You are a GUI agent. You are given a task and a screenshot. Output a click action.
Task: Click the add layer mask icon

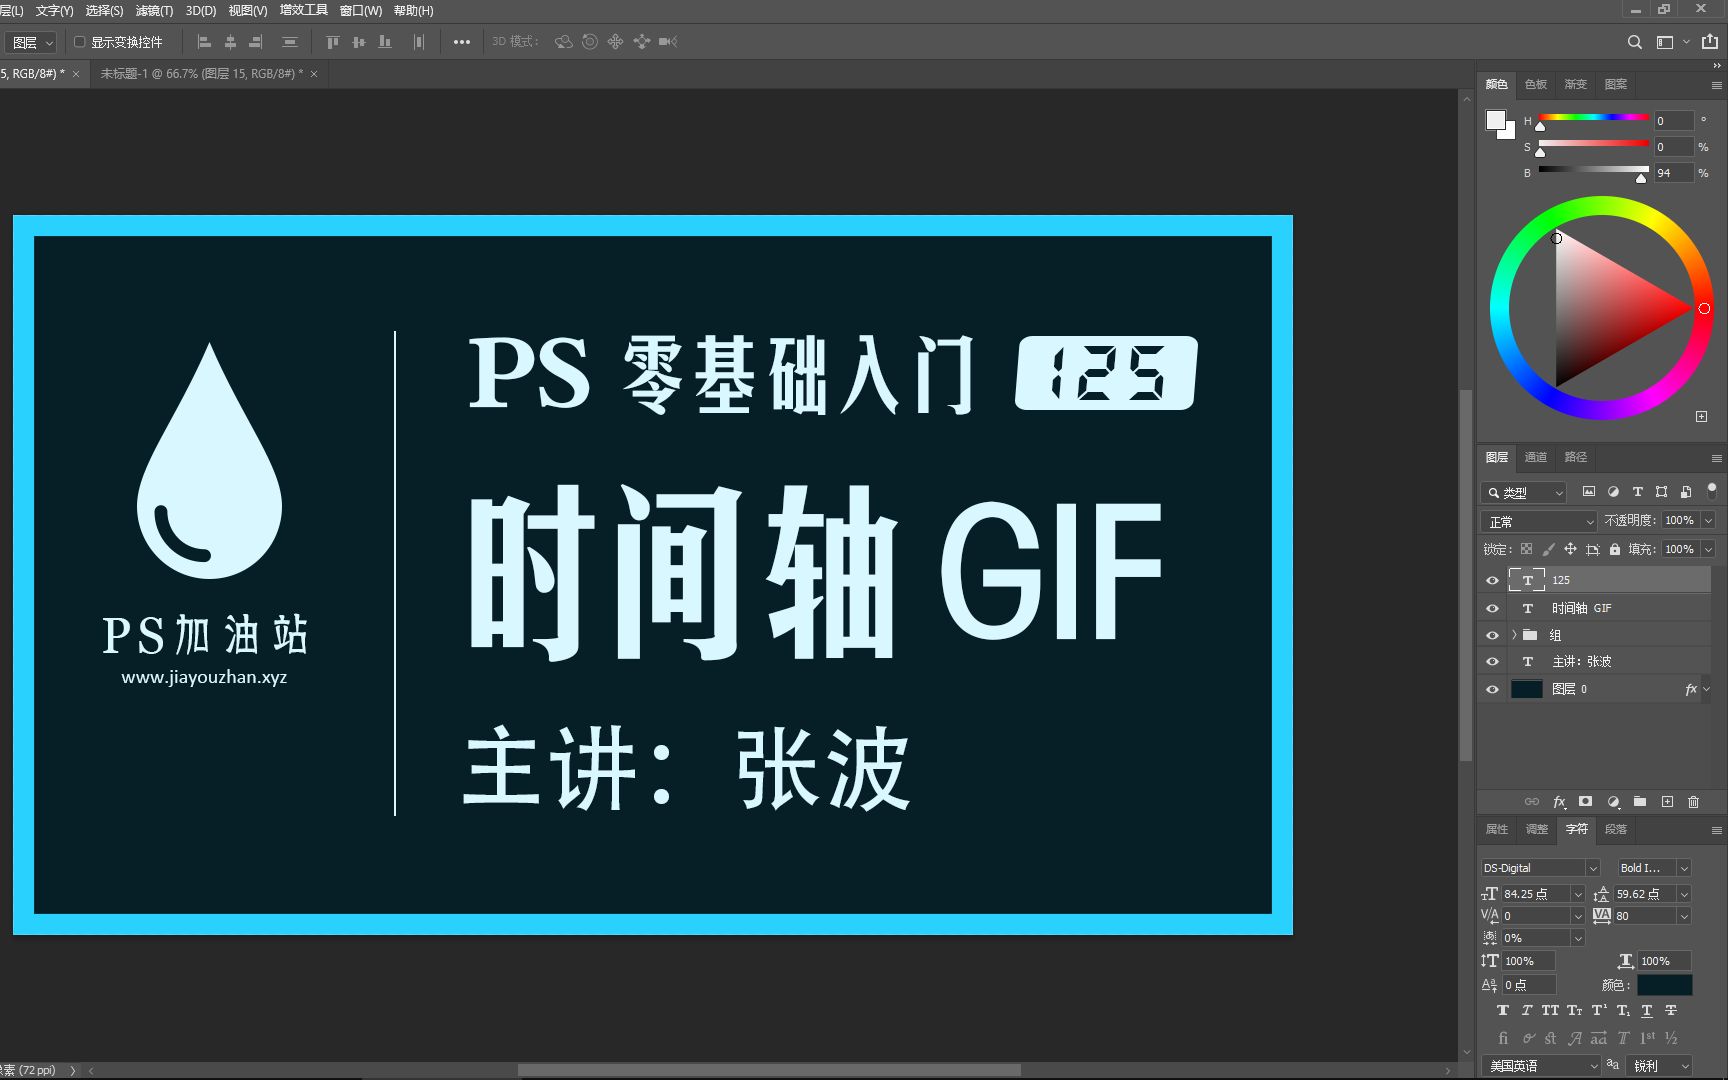(1585, 802)
